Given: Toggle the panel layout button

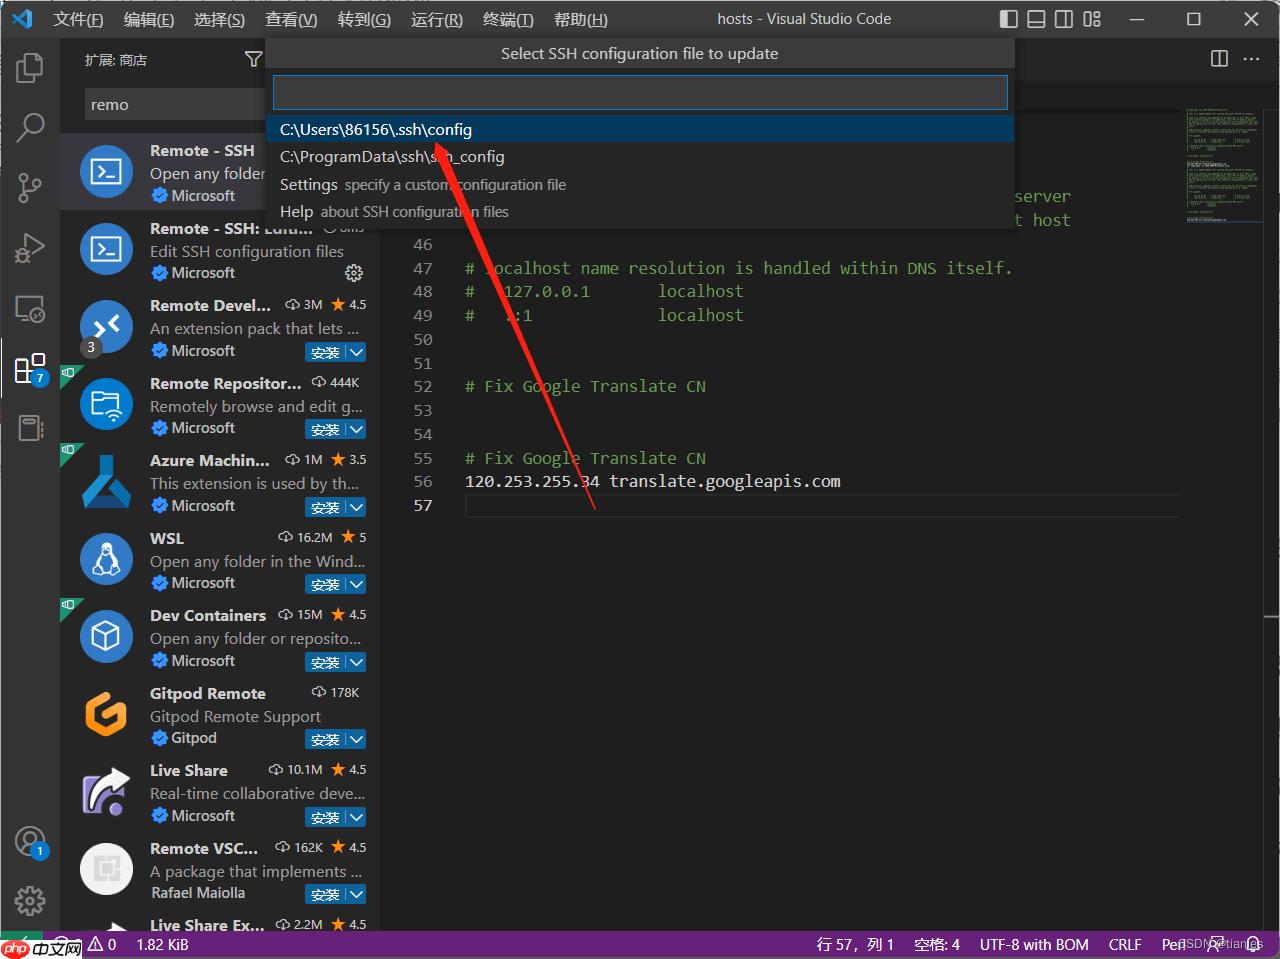Looking at the screenshot, I should coord(1037,19).
